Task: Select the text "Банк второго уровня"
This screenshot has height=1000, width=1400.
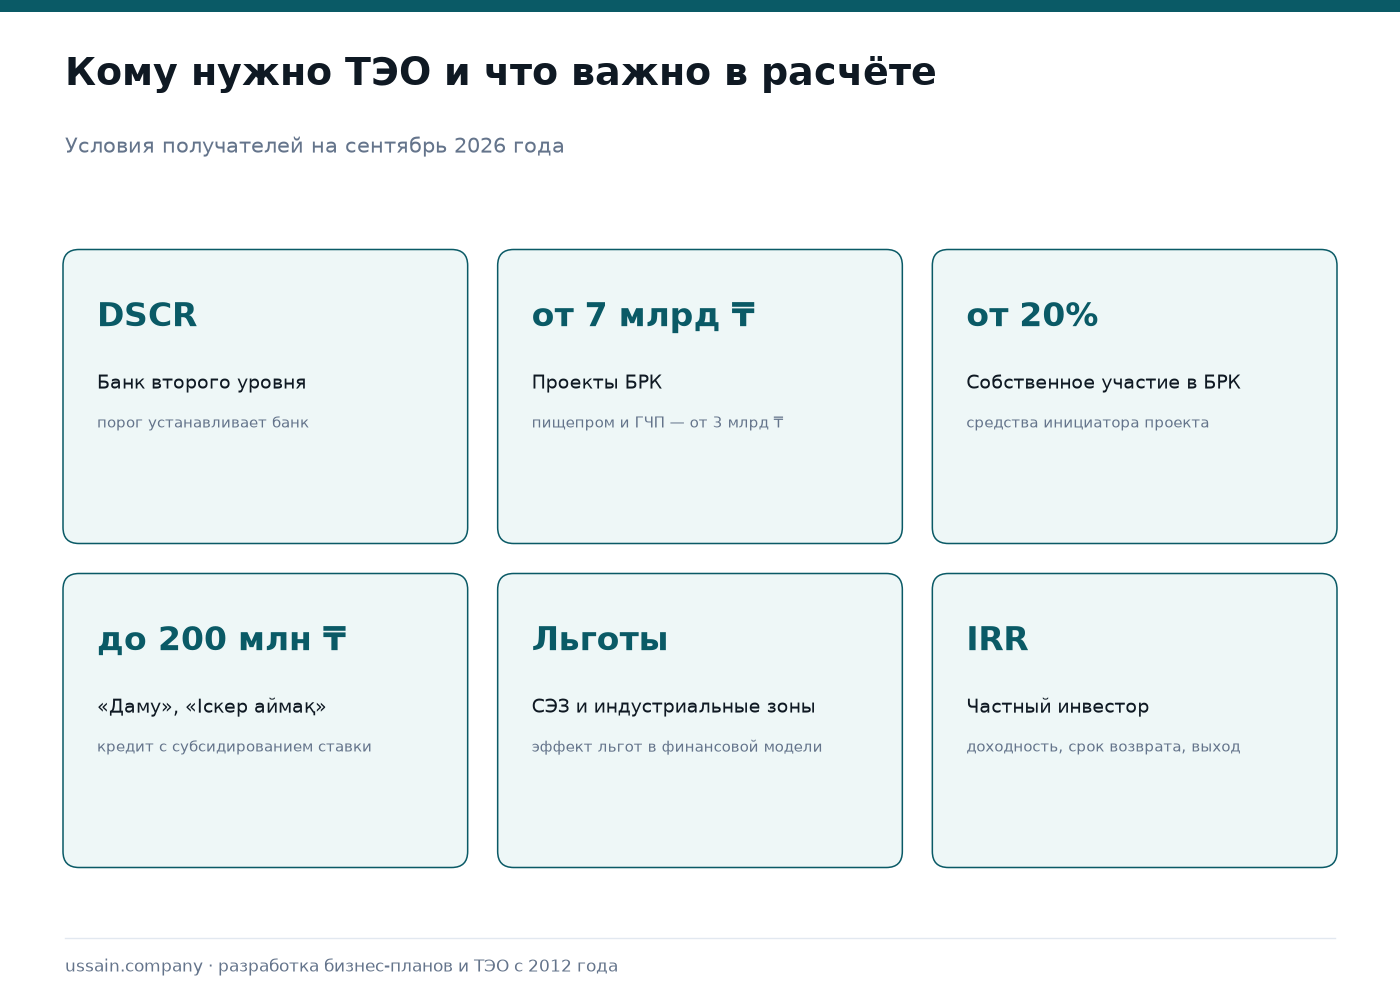Action: [201, 383]
